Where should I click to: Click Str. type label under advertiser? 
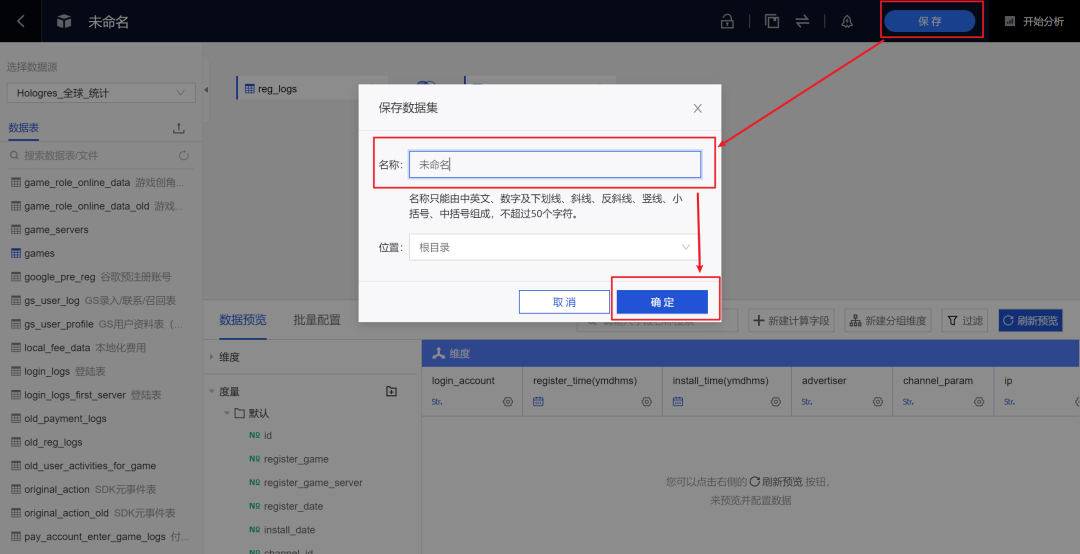[x=807, y=402]
